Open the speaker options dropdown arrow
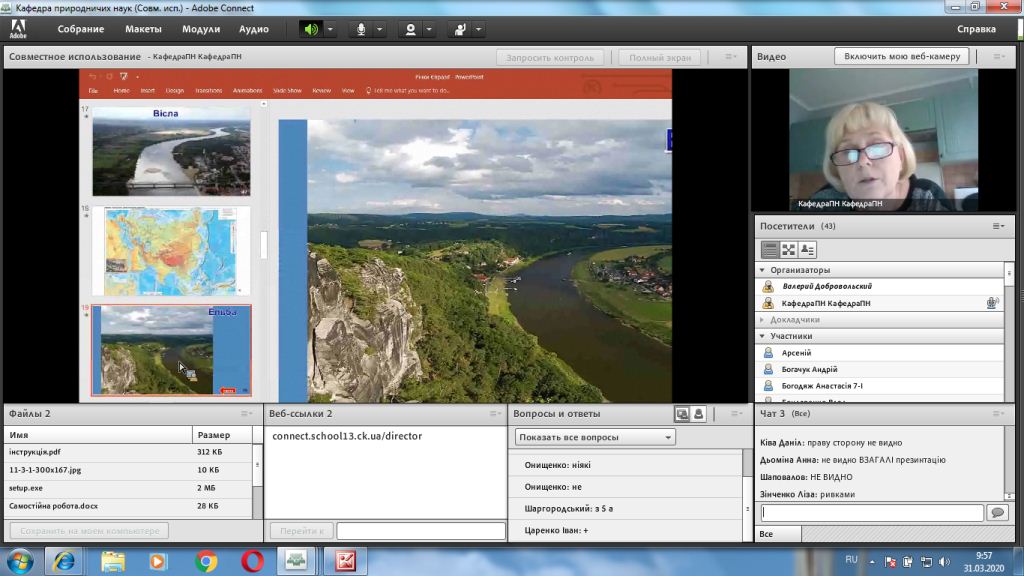This screenshot has width=1024, height=576. 330,29
